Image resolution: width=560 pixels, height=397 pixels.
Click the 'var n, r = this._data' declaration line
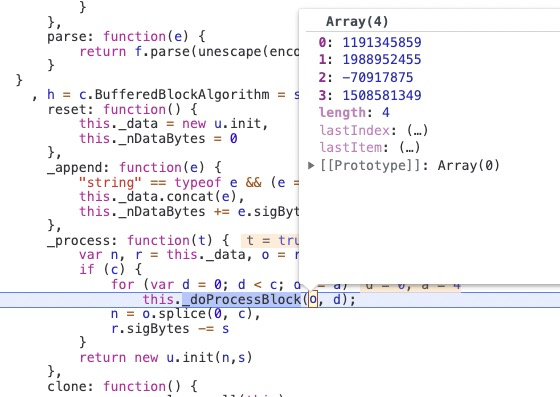pos(189,255)
